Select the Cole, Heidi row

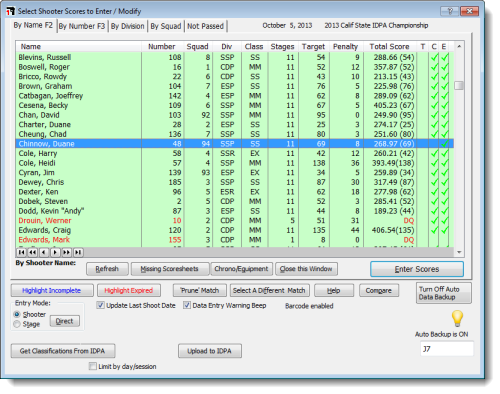click(x=235, y=163)
